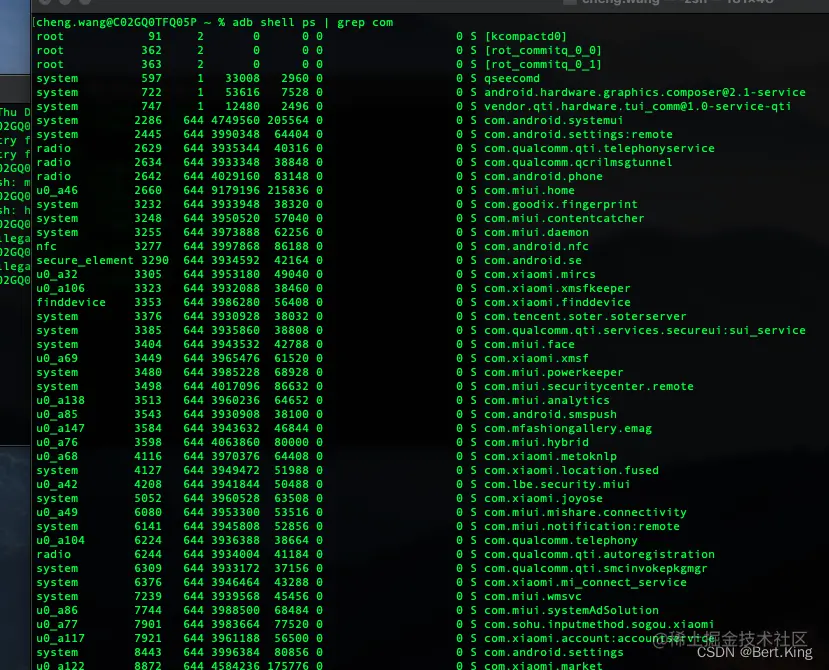
Task: Click the com.xiaomi.xmsf process name on PID 3449 row
Action: [x=536, y=359]
